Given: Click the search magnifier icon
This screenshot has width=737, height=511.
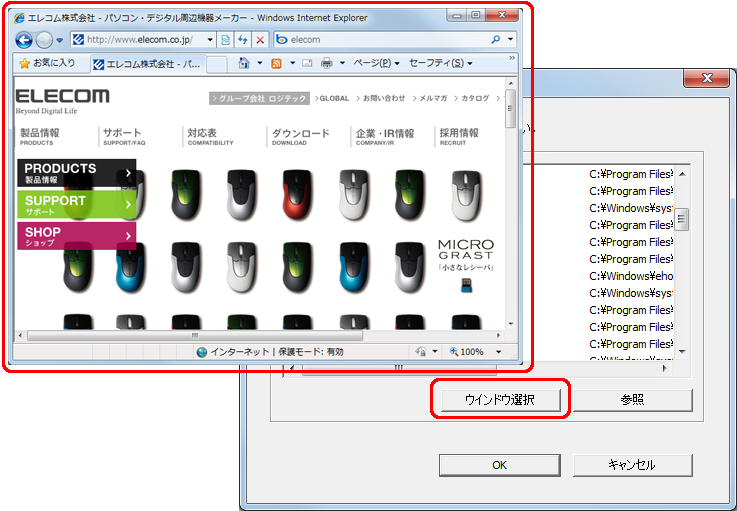Looking at the screenshot, I should (x=495, y=39).
